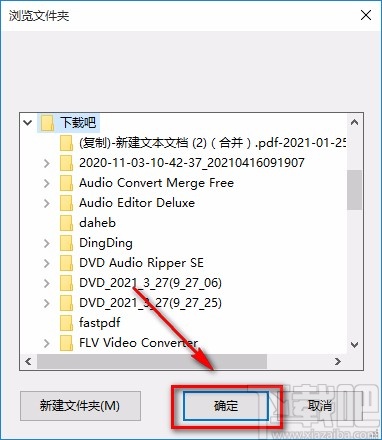
Task: Click the 新建文件夹(M) button
Action: 80,406
